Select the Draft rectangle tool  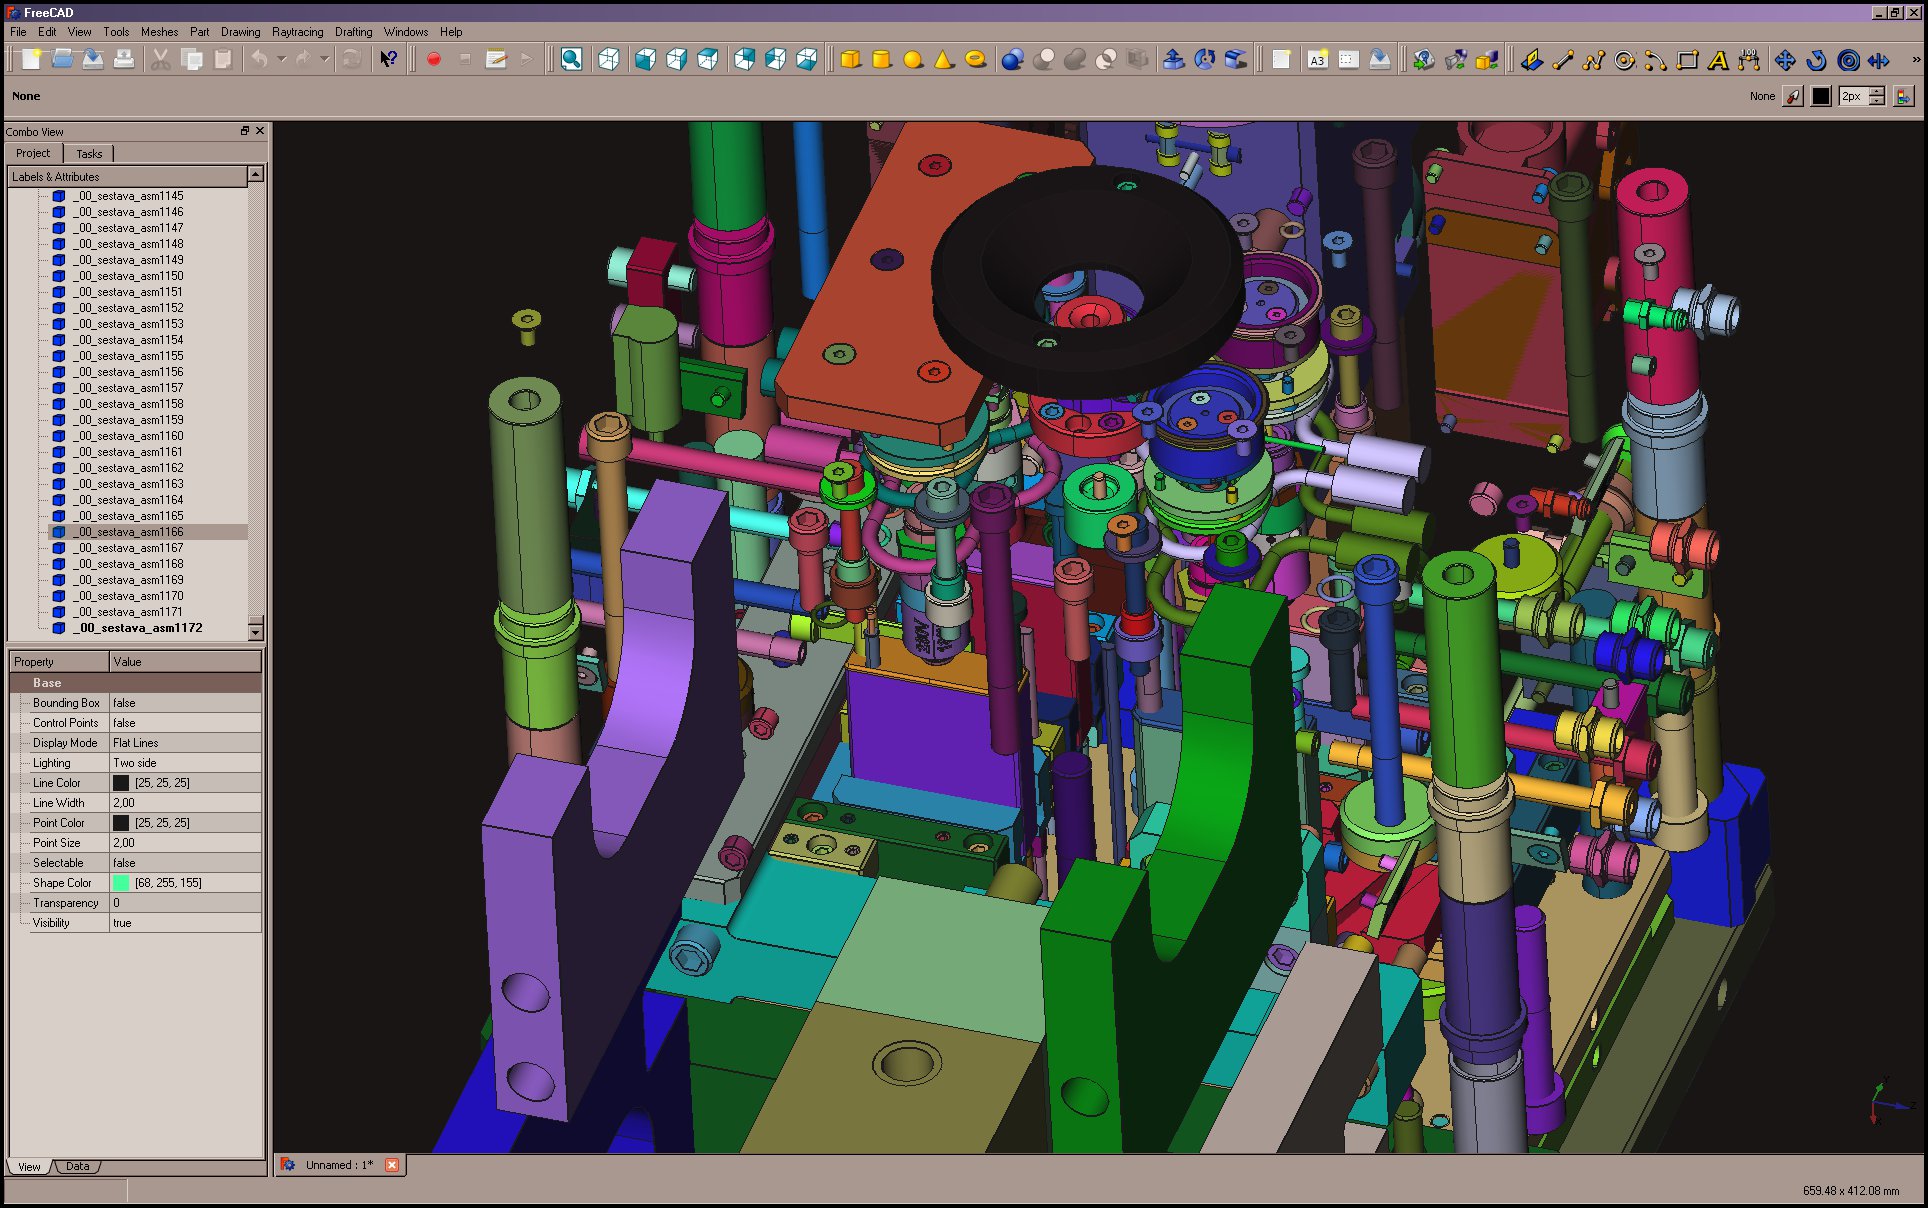coord(1687,60)
